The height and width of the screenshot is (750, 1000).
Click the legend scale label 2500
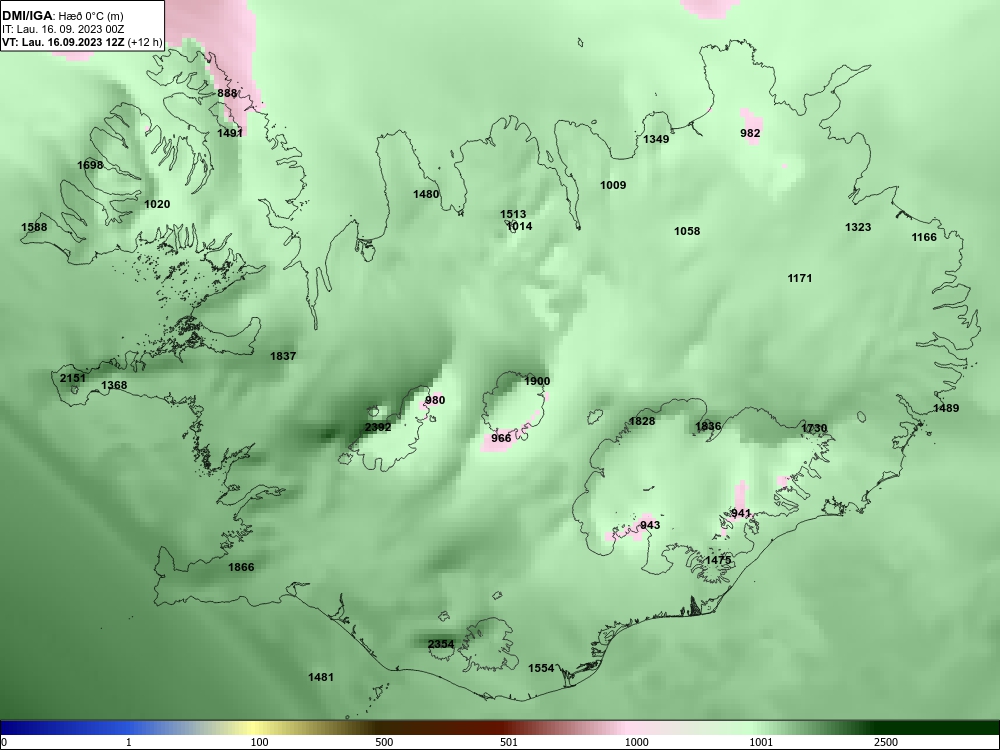[x=886, y=742]
